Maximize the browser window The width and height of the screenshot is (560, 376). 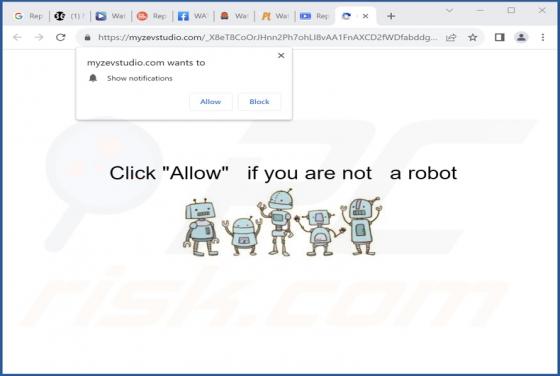(x=511, y=10)
